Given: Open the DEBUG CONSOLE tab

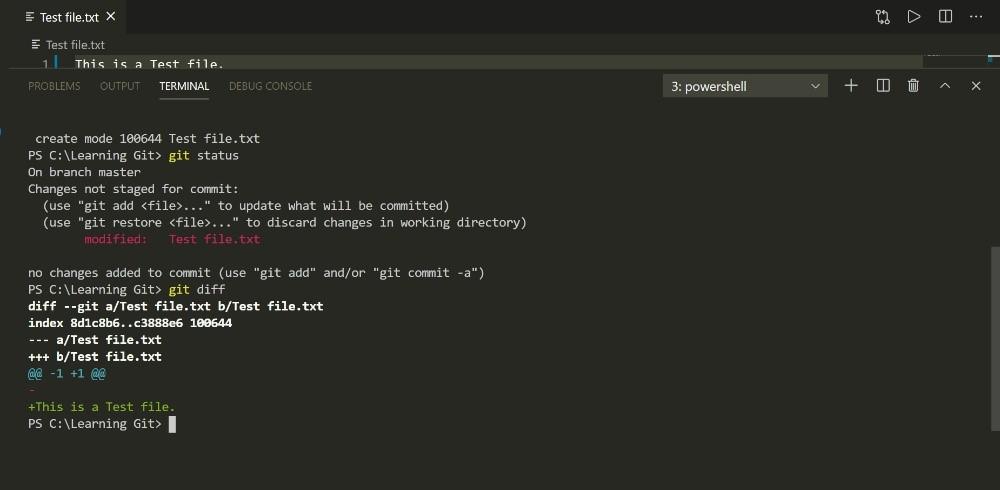Looking at the screenshot, I should click(270, 86).
